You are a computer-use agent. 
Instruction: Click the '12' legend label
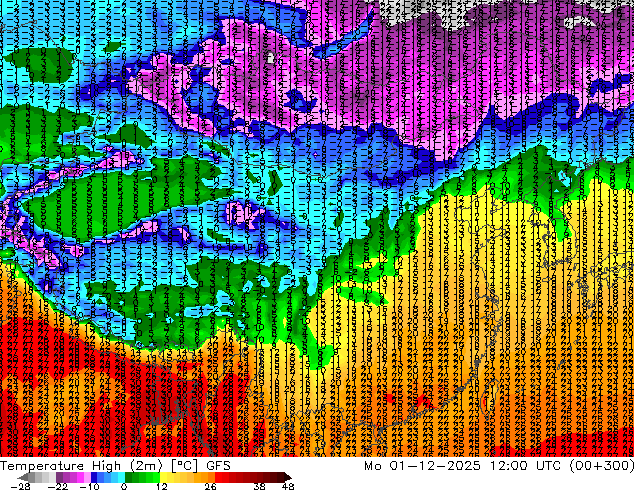pos(162,486)
